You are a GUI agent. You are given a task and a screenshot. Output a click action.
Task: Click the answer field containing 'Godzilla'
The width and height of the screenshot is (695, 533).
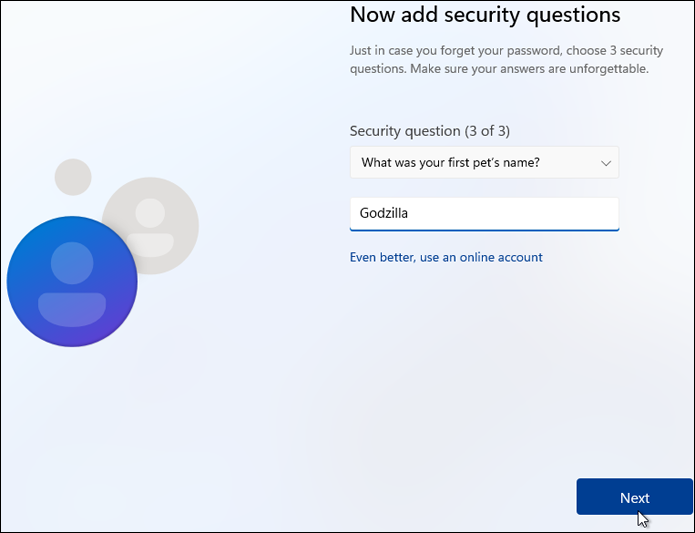[x=484, y=213]
